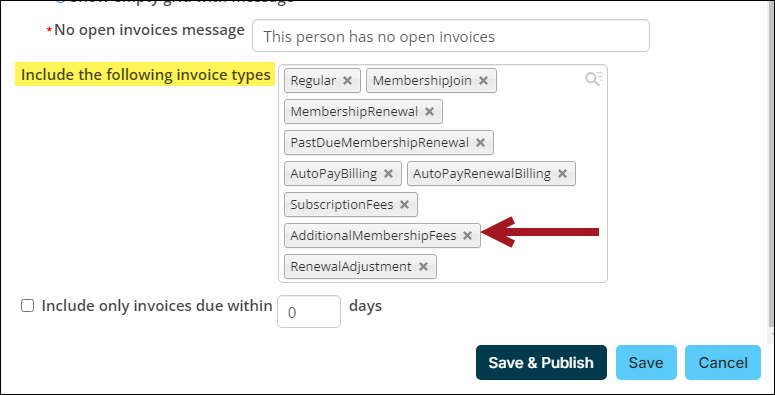Click the No open invoices message field

[x=451, y=36]
